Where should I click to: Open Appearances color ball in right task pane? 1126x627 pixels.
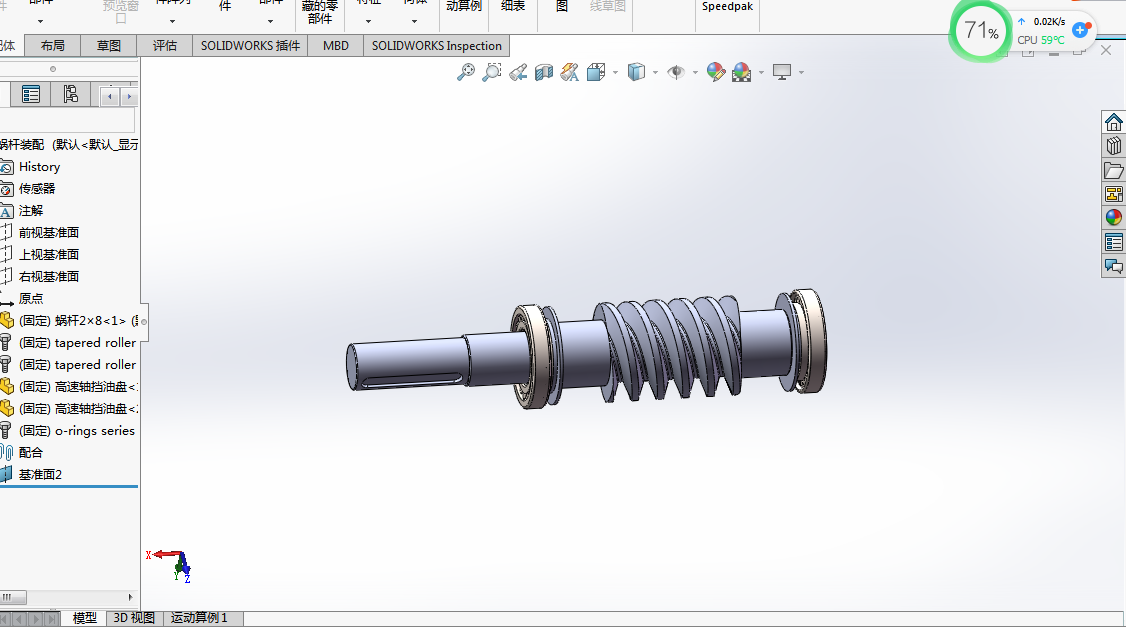(x=1113, y=217)
